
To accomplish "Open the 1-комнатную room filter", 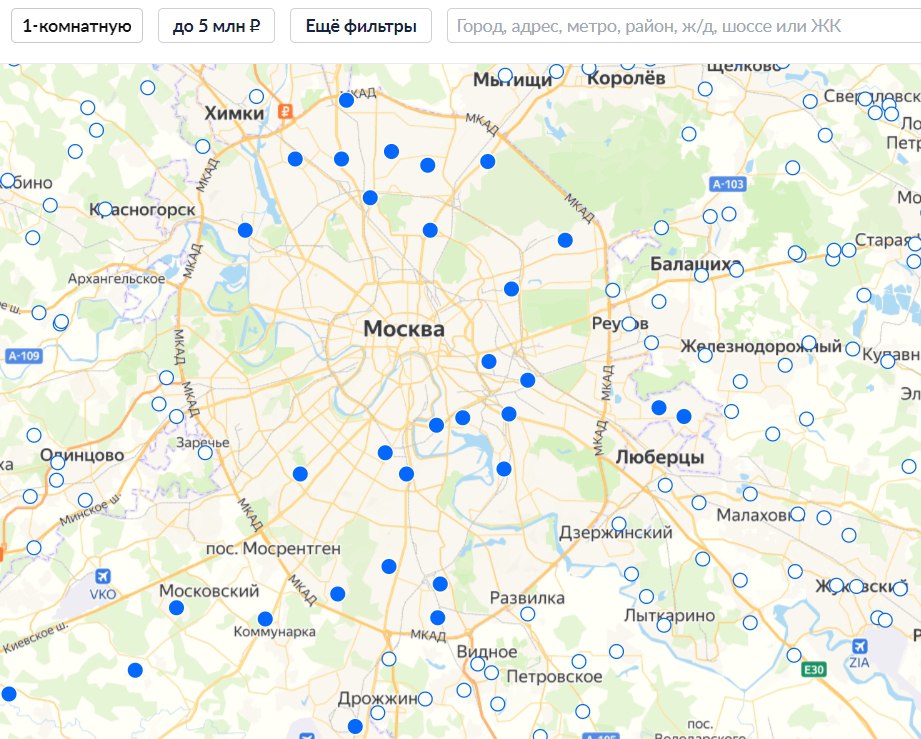I will click(77, 26).
